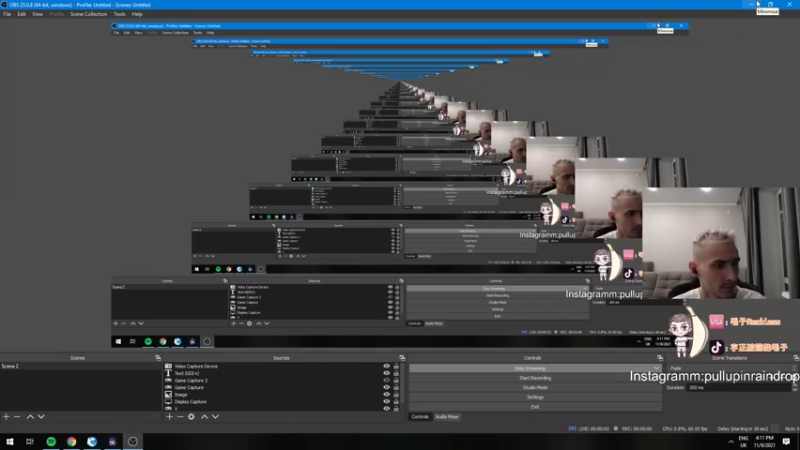Click the OBS Studio taskbar icon

point(133,442)
